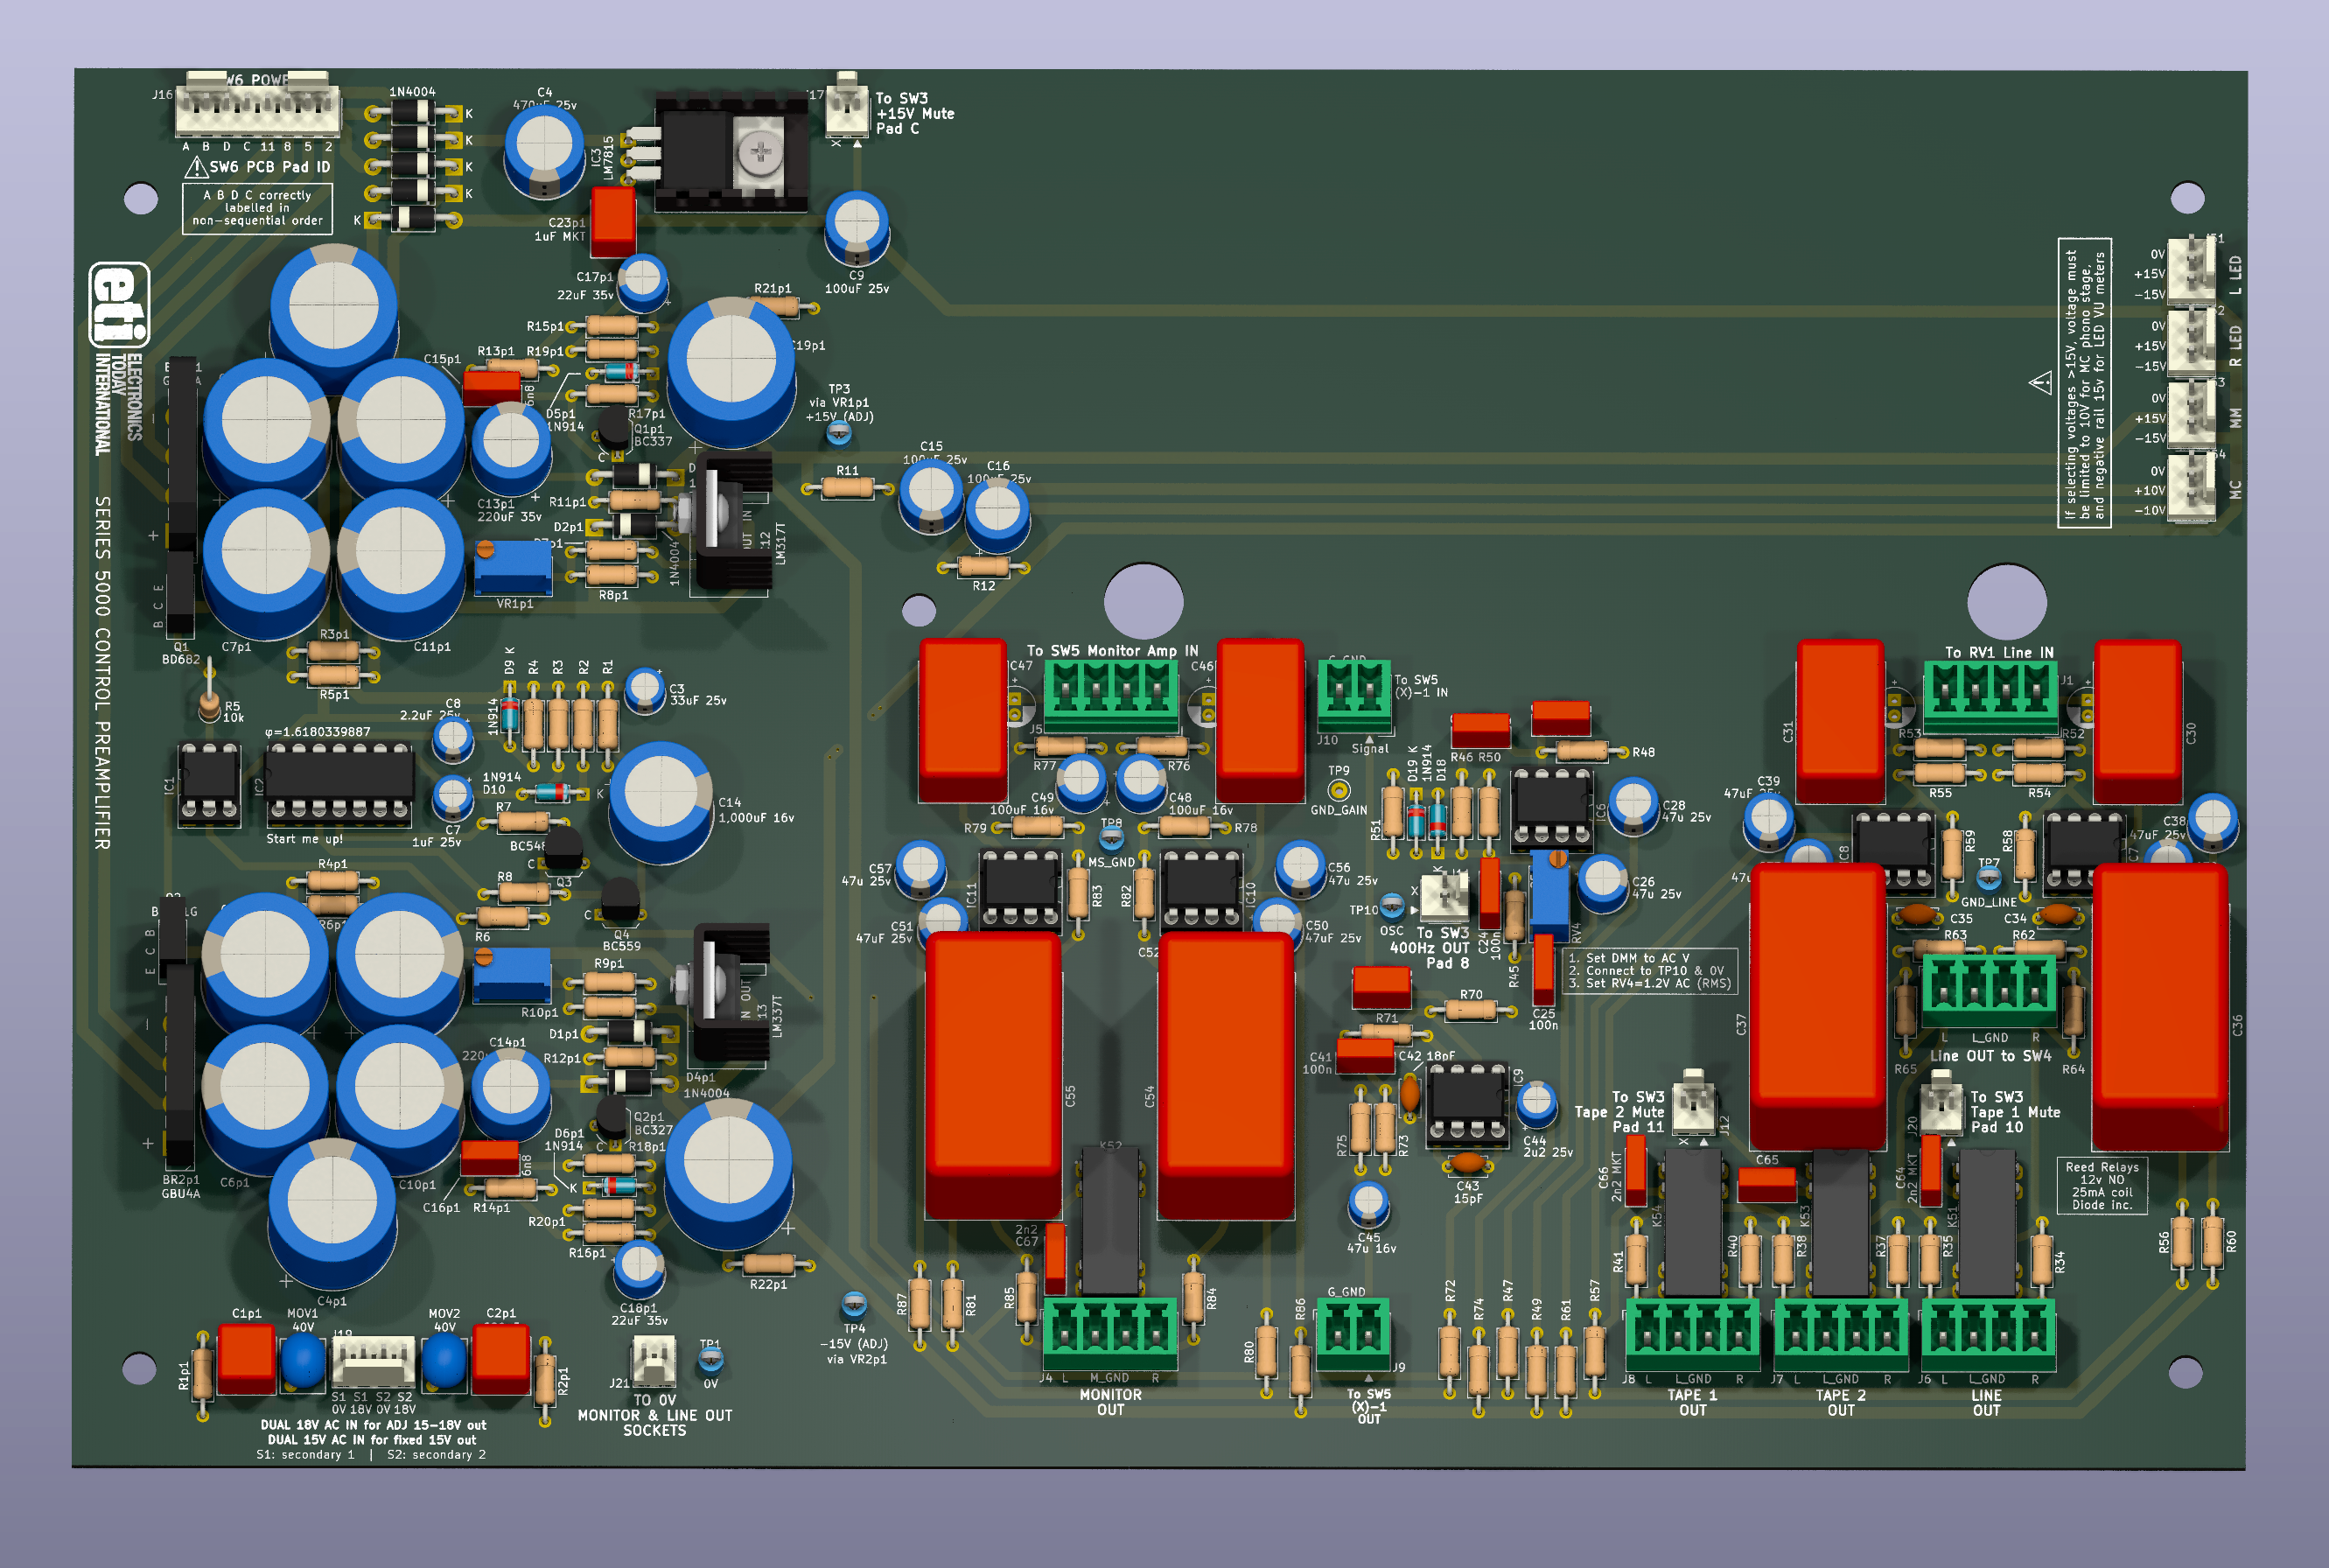Click the "MOV2 40V" label
Screen dimensions: 2329x1568
click(x=444, y=1320)
